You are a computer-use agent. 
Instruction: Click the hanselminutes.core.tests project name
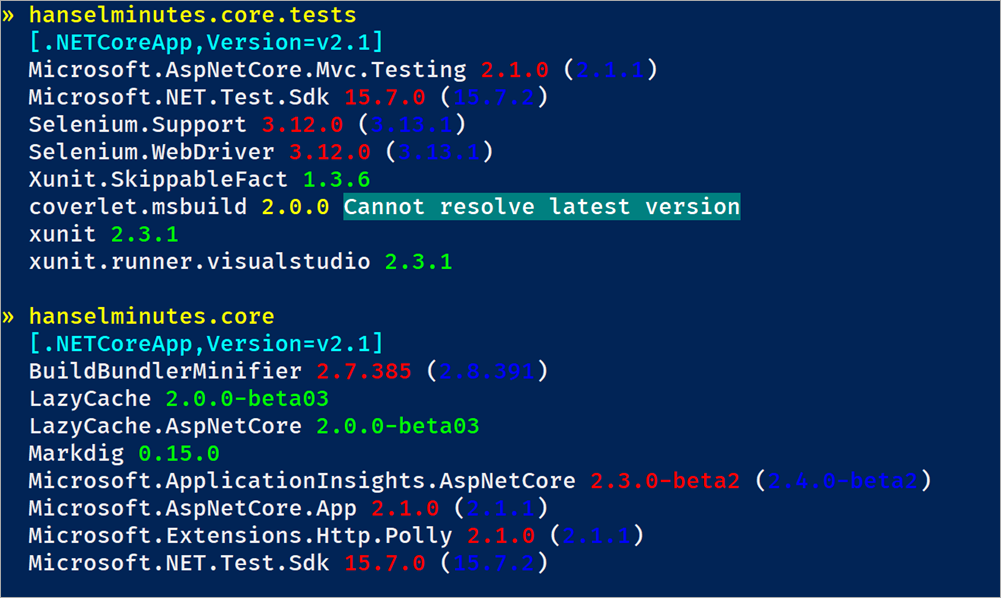point(192,16)
